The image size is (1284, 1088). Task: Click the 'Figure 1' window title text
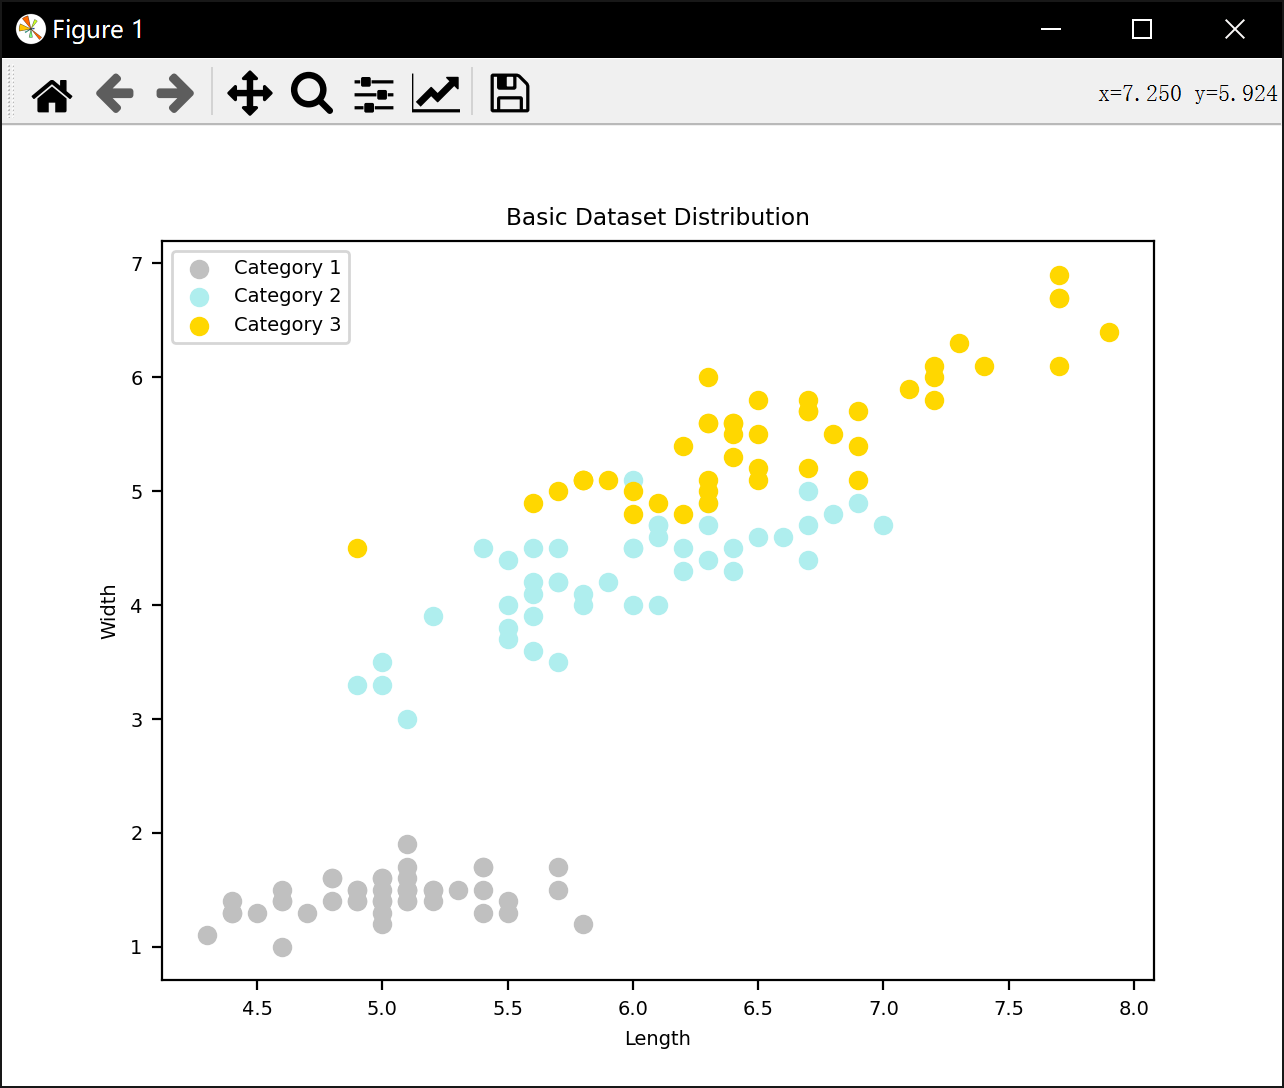point(98,30)
